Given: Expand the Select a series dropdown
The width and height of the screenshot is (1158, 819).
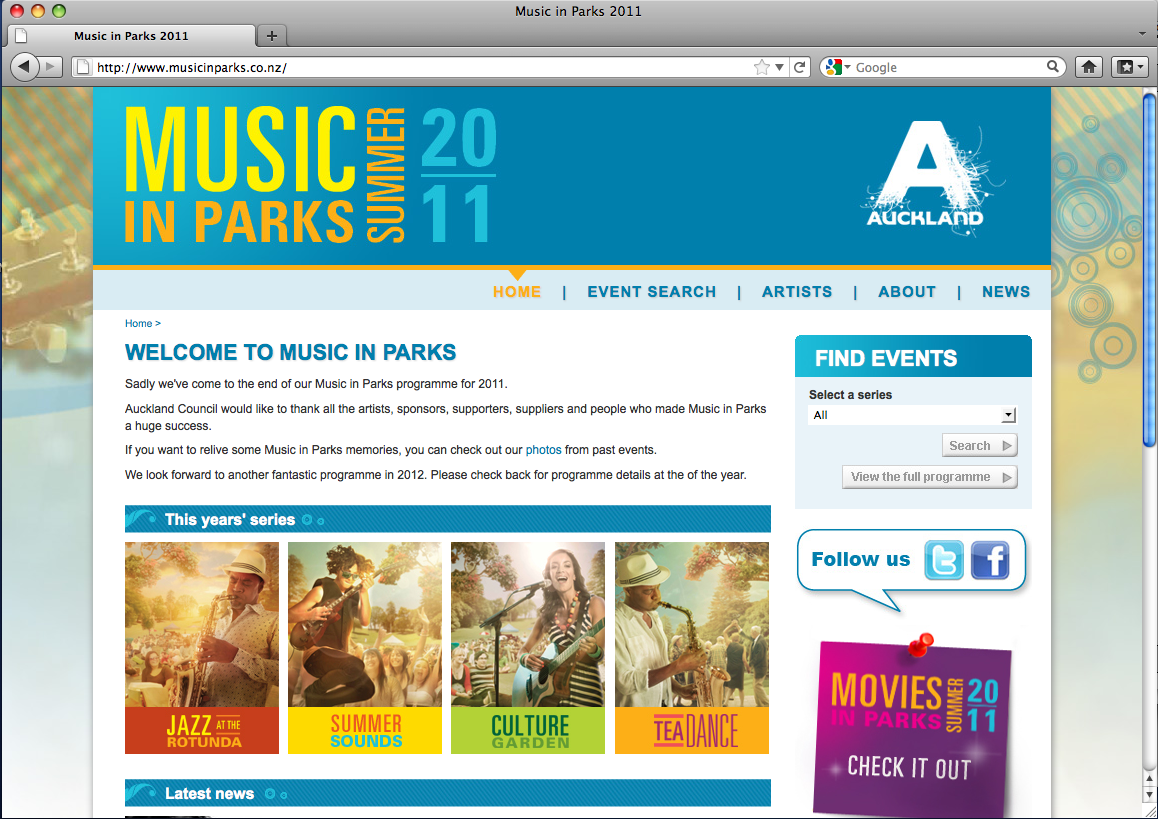Looking at the screenshot, I should (x=913, y=415).
